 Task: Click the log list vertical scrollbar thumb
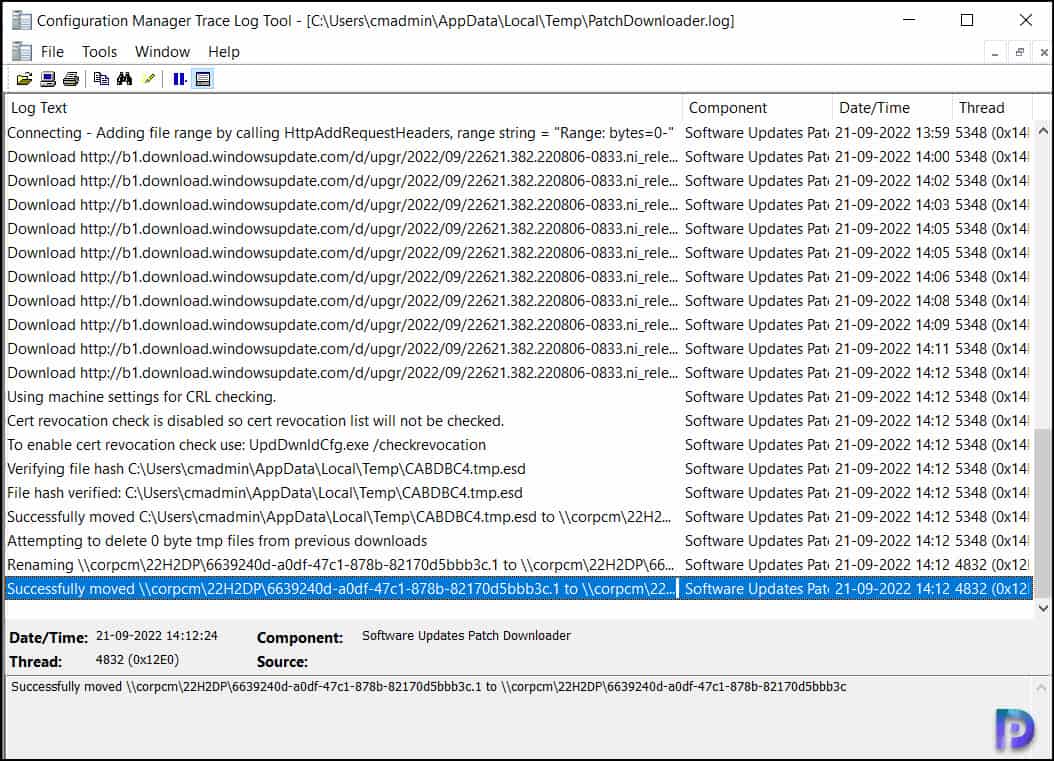tap(1043, 514)
